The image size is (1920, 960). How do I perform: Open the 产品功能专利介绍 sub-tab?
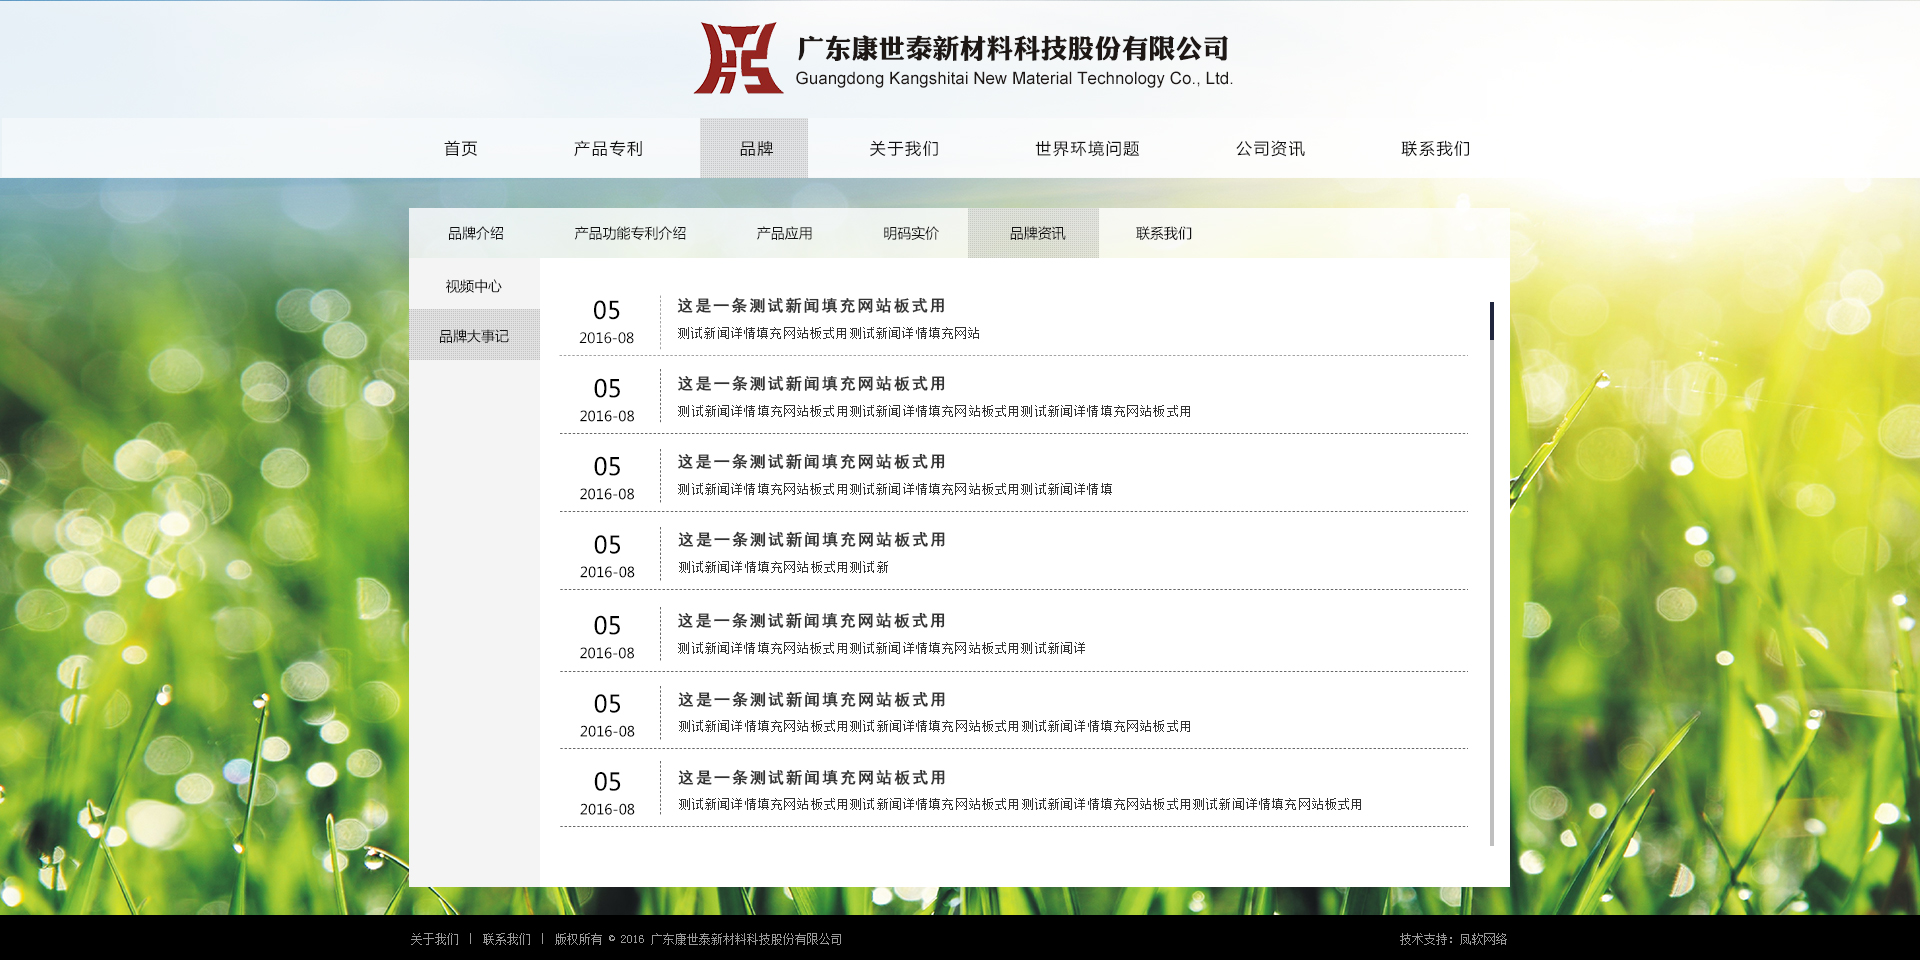point(630,234)
